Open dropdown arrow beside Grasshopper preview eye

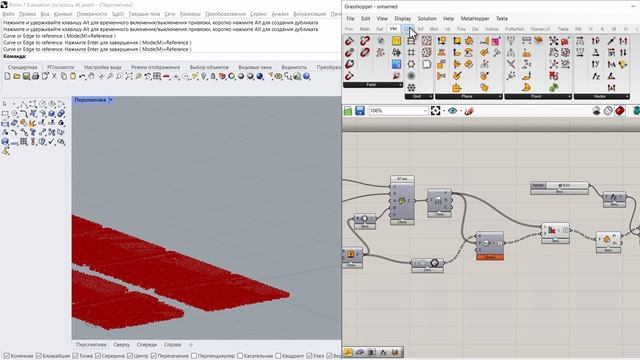click(x=461, y=111)
